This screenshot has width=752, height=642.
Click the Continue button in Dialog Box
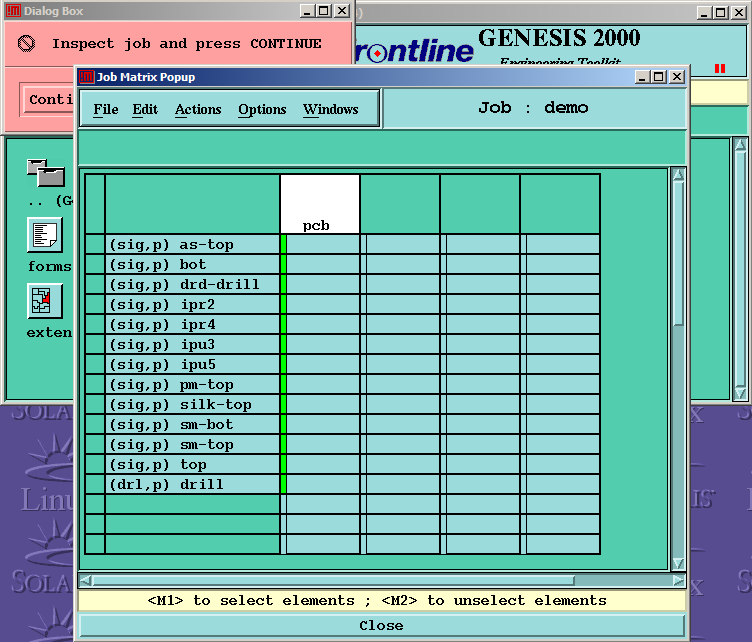(x=50, y=99)
